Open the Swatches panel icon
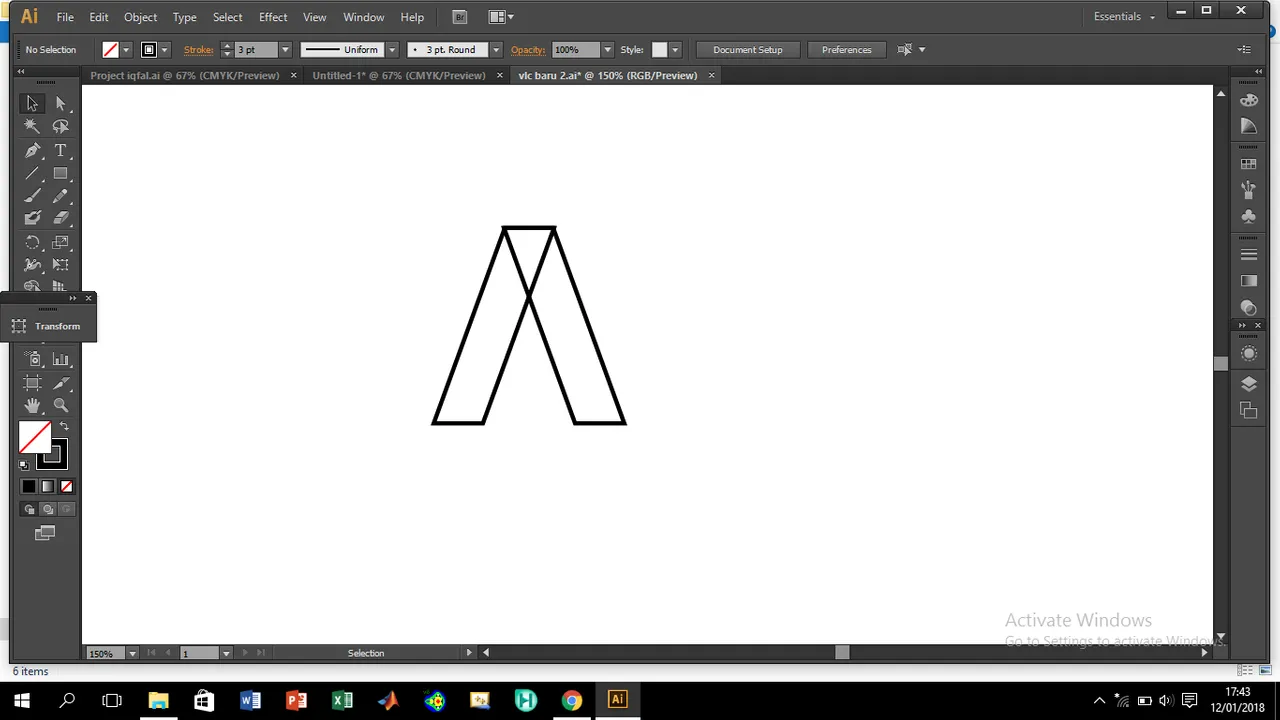Image resolution: width=1280 pixels, height=720 pixels. point(1248,164)
